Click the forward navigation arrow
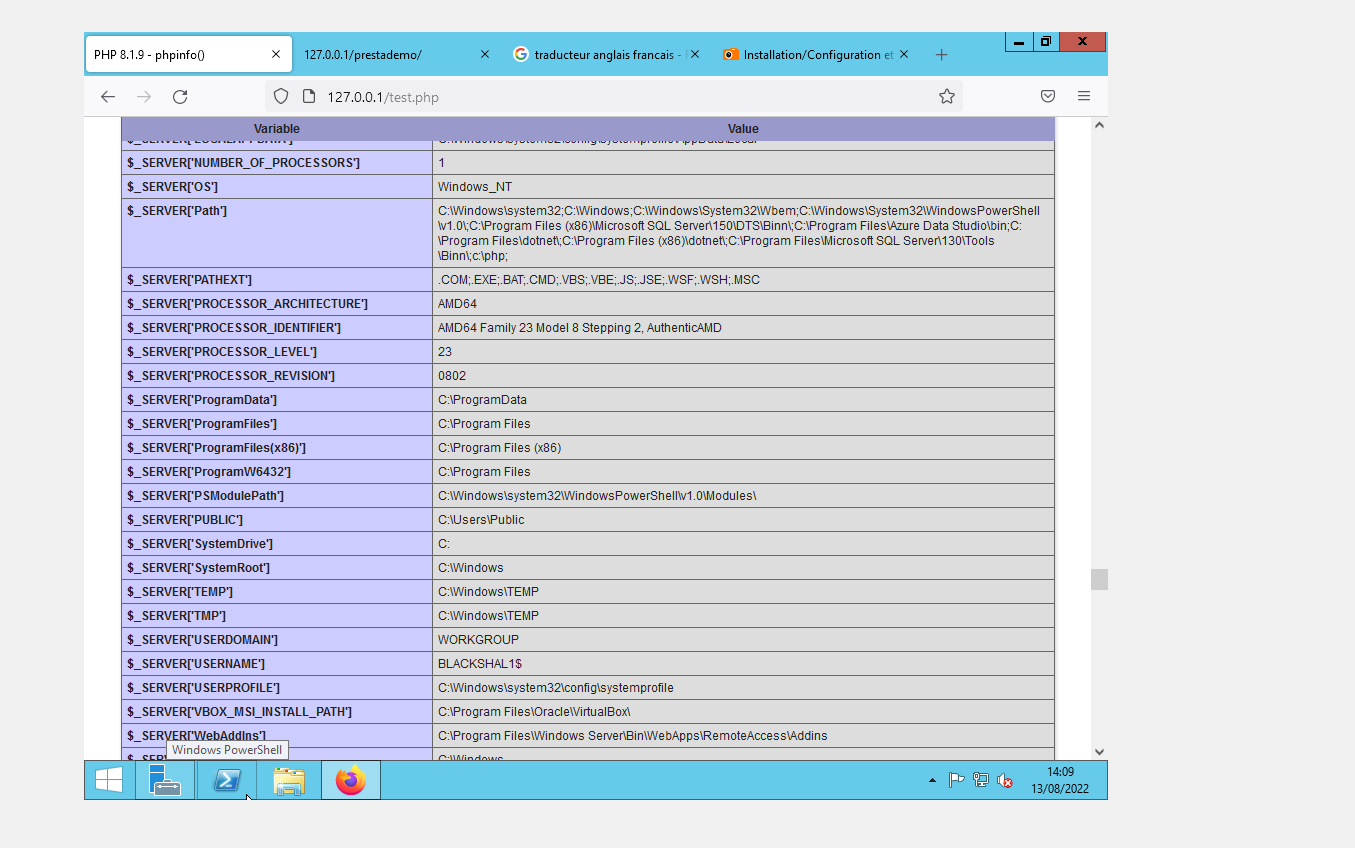Viewport: 1355px width, 848px height. [x=144, y=97]
